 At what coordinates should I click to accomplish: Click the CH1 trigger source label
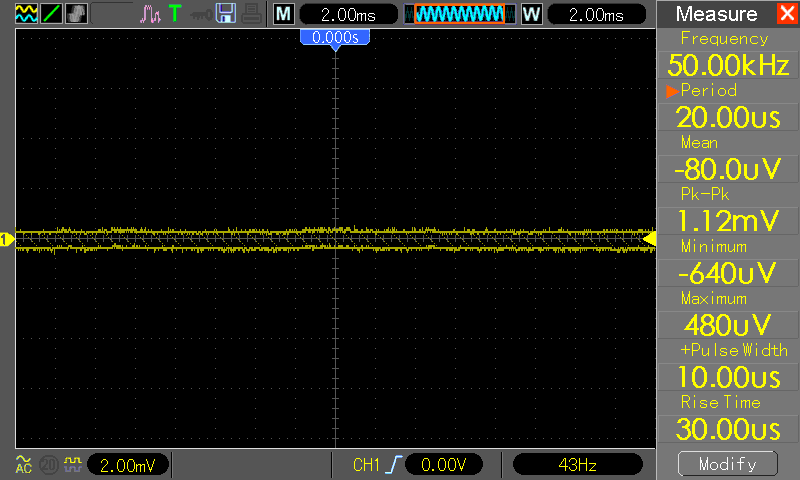pos(366,465)
